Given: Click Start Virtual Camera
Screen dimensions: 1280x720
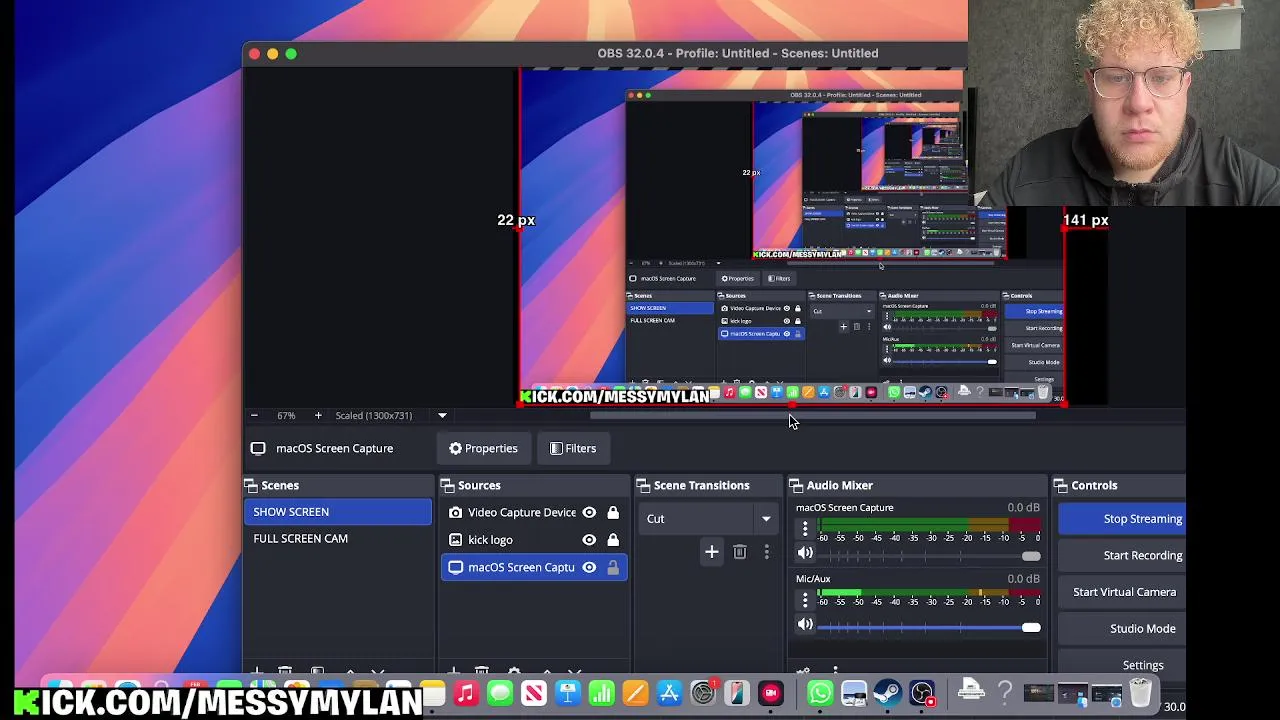Looking at the screenshot, I should coord(1122,592).
